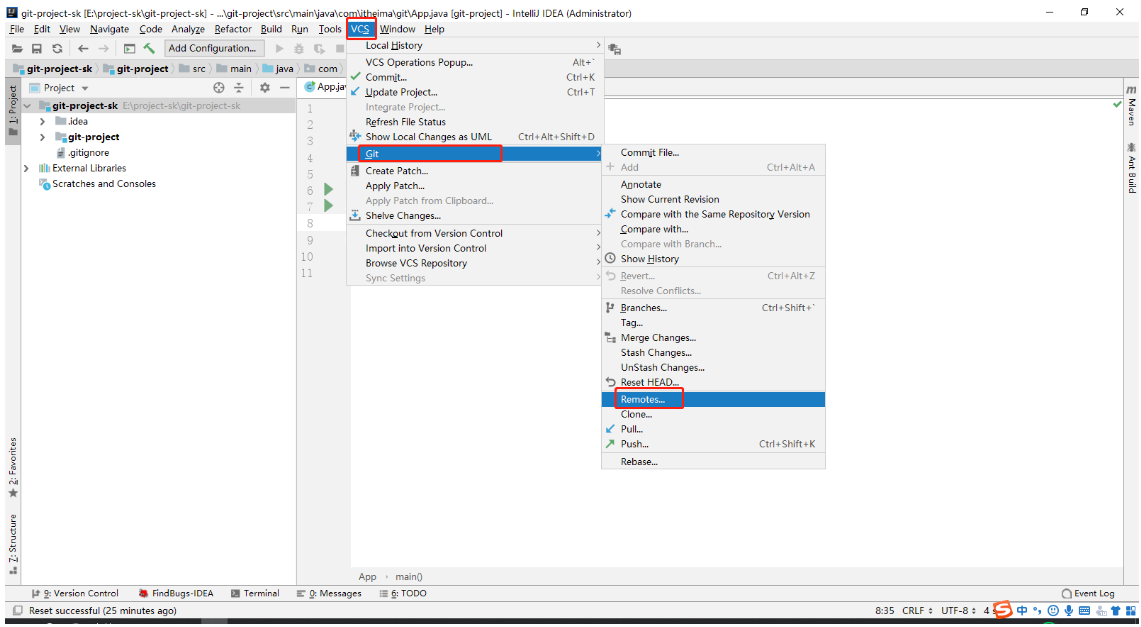The height and width of the screenshot is (627, 1141).
Task: Click the src breadcrumb in navigation bar
Action: (193, 68)
